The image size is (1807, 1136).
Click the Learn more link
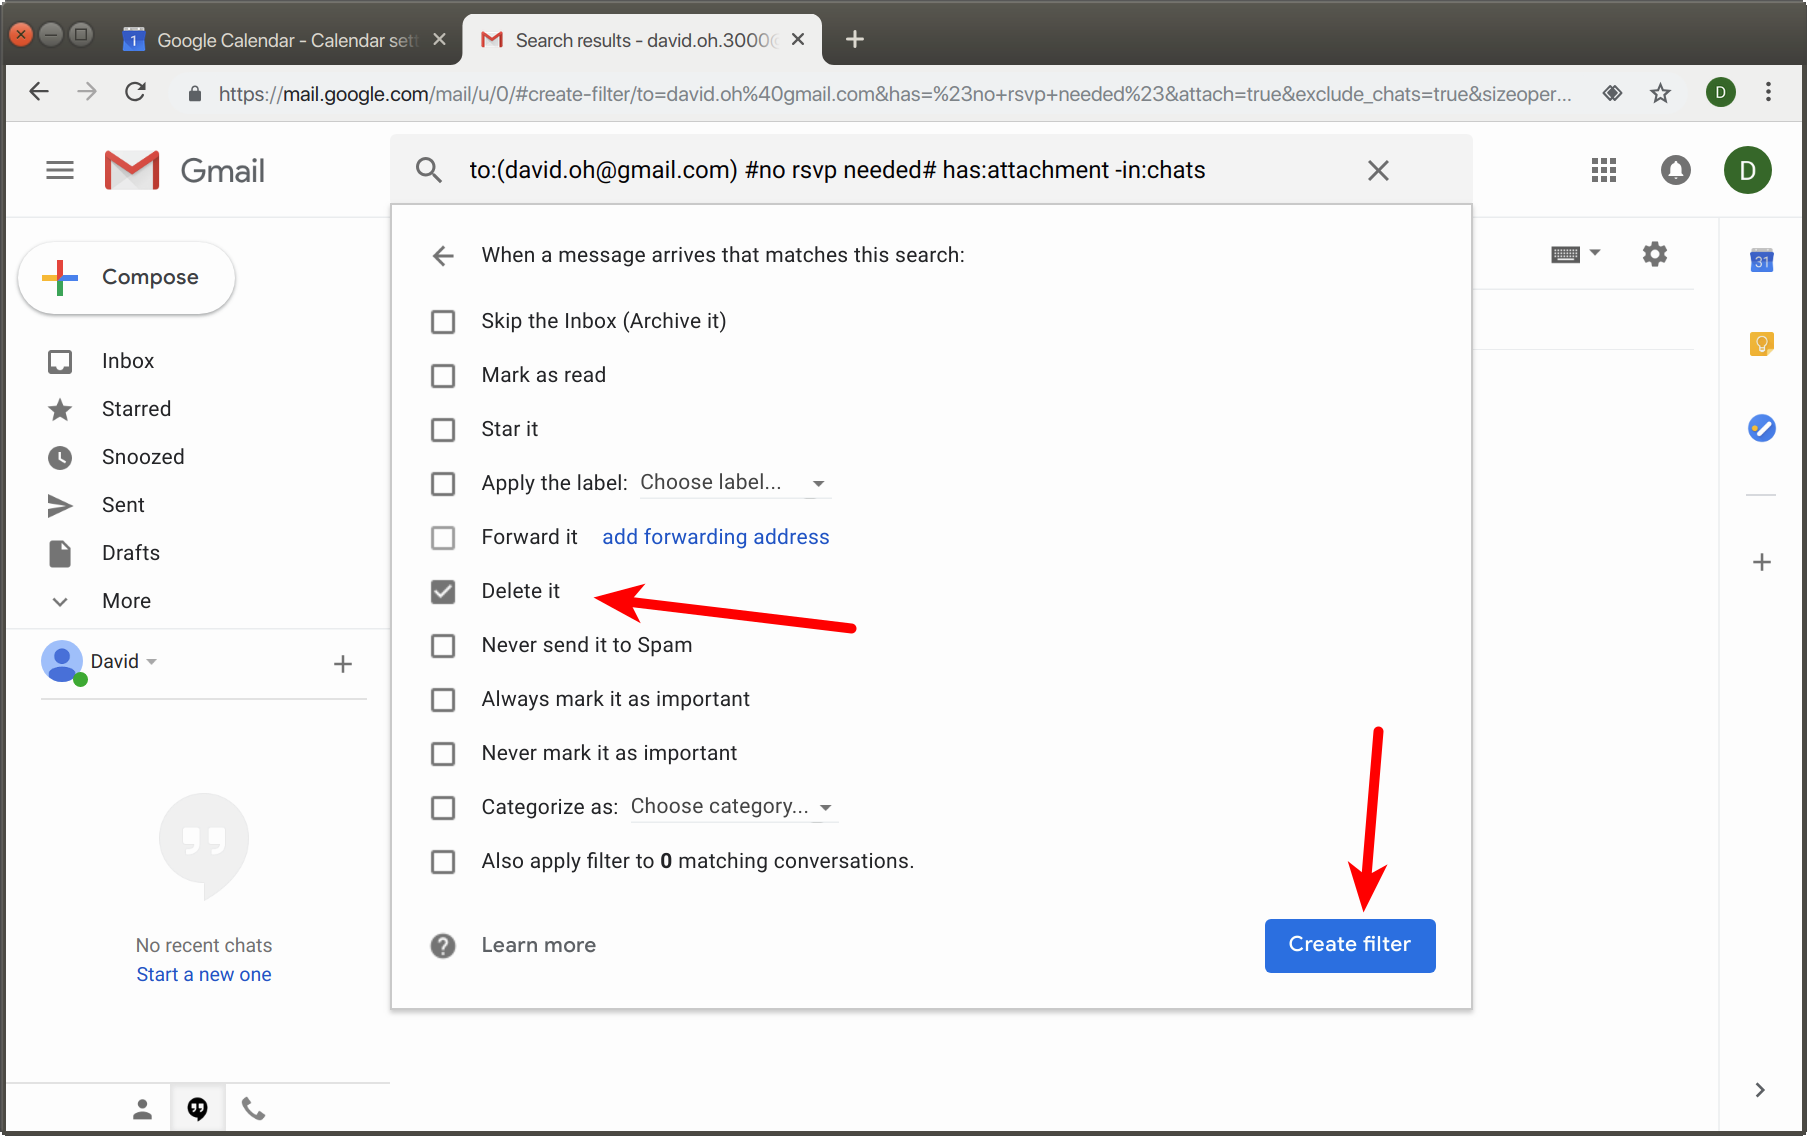point(539,945)
